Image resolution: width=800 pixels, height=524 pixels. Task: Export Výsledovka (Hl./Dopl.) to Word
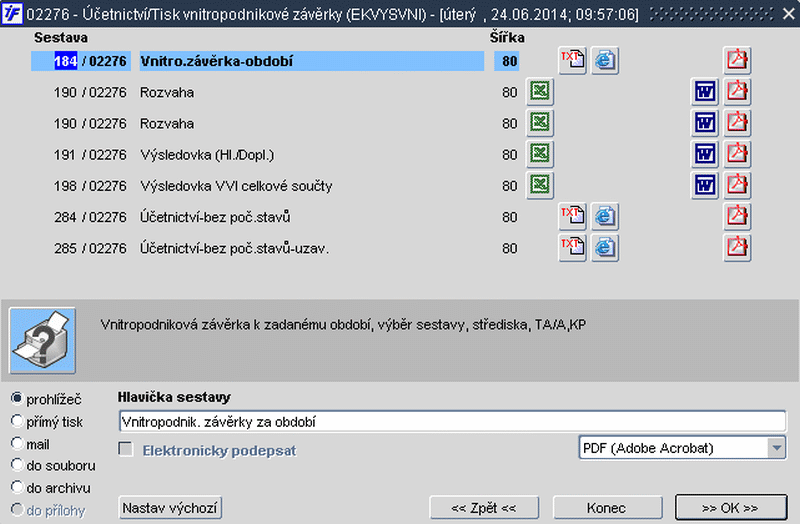705,154
